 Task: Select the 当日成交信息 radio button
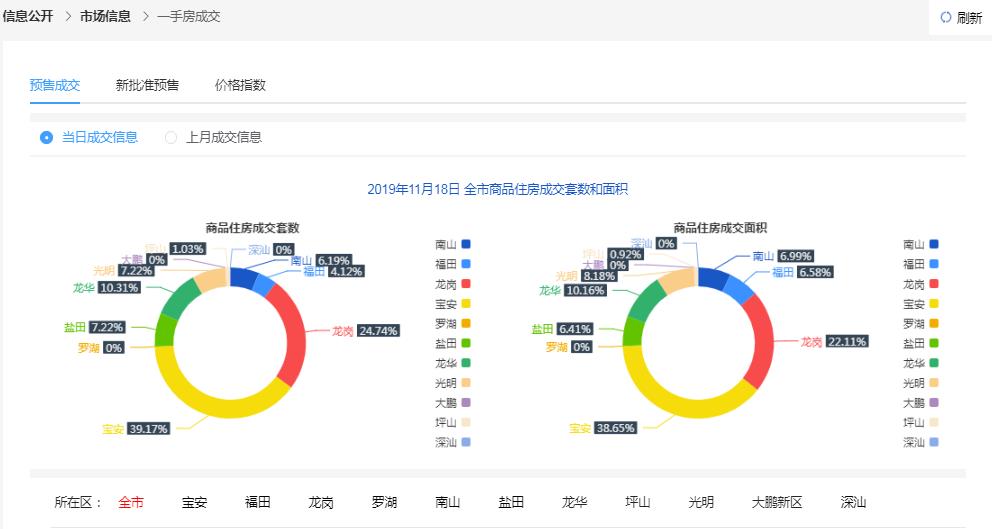pyautogui.click(x=46, y=137)
